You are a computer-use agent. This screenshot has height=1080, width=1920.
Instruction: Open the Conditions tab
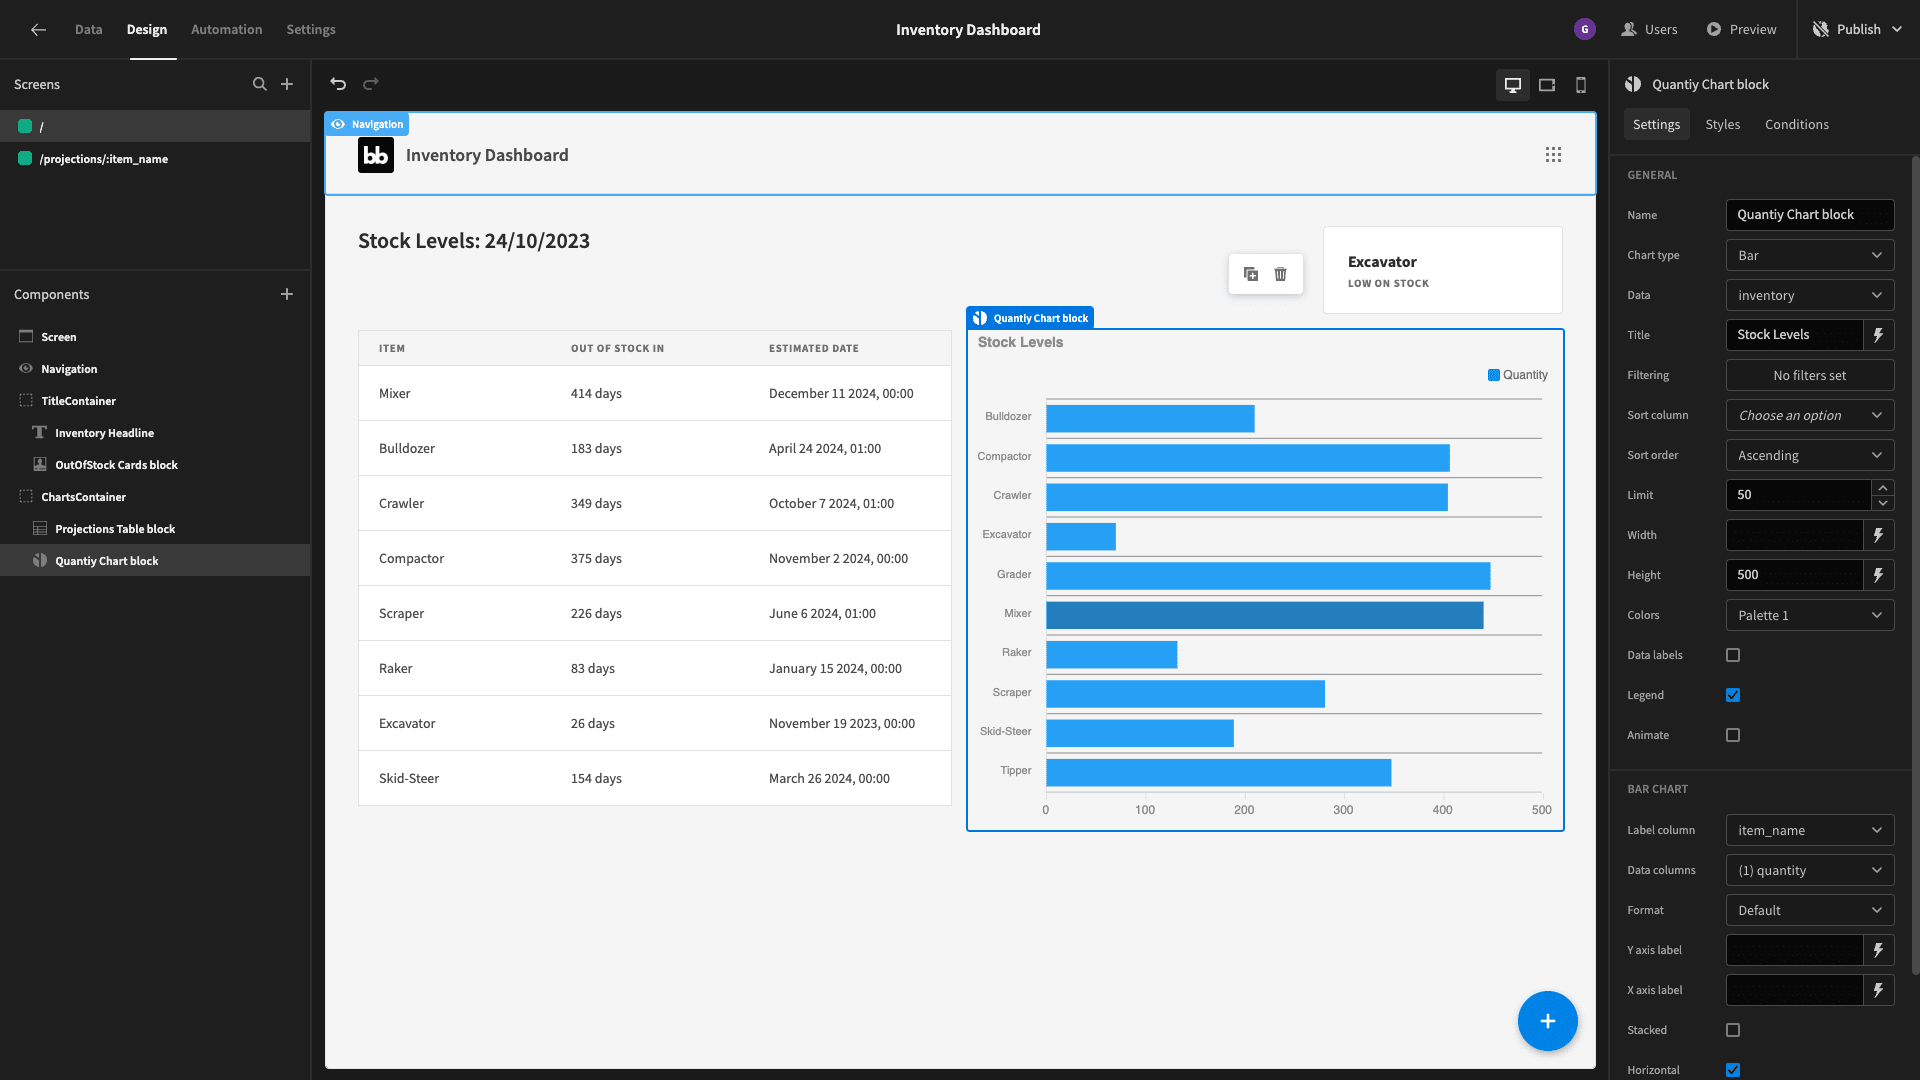(x=1797, y=125)
